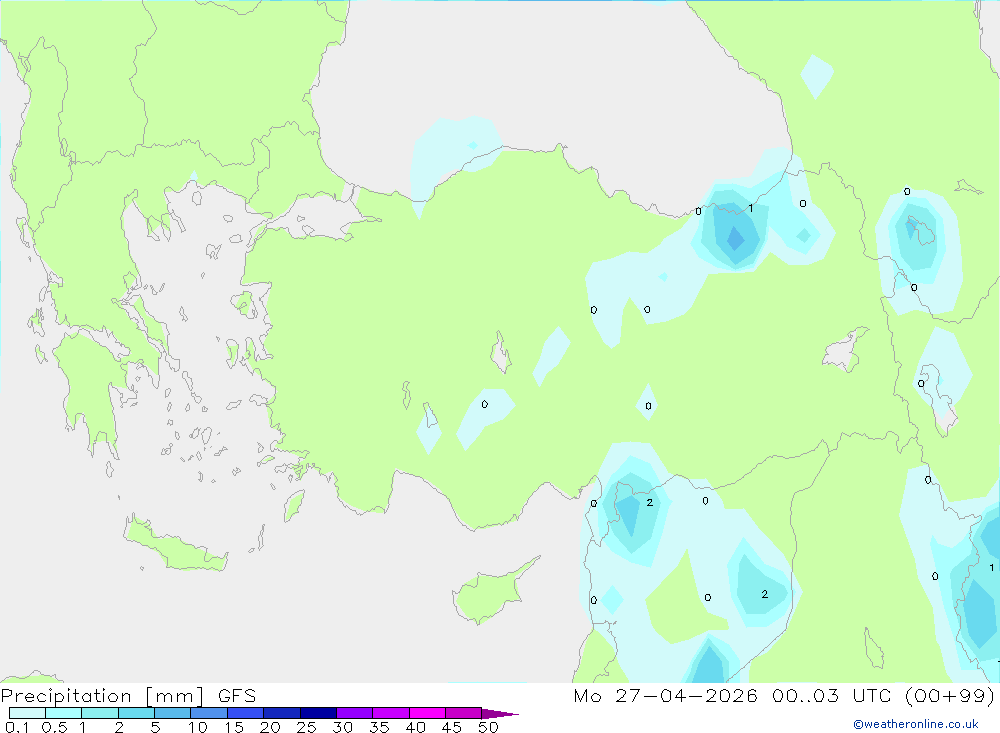Pick the 10–15 mm legend color swatch
Screen dimensions: 1000x733
(x=209, y=713)
